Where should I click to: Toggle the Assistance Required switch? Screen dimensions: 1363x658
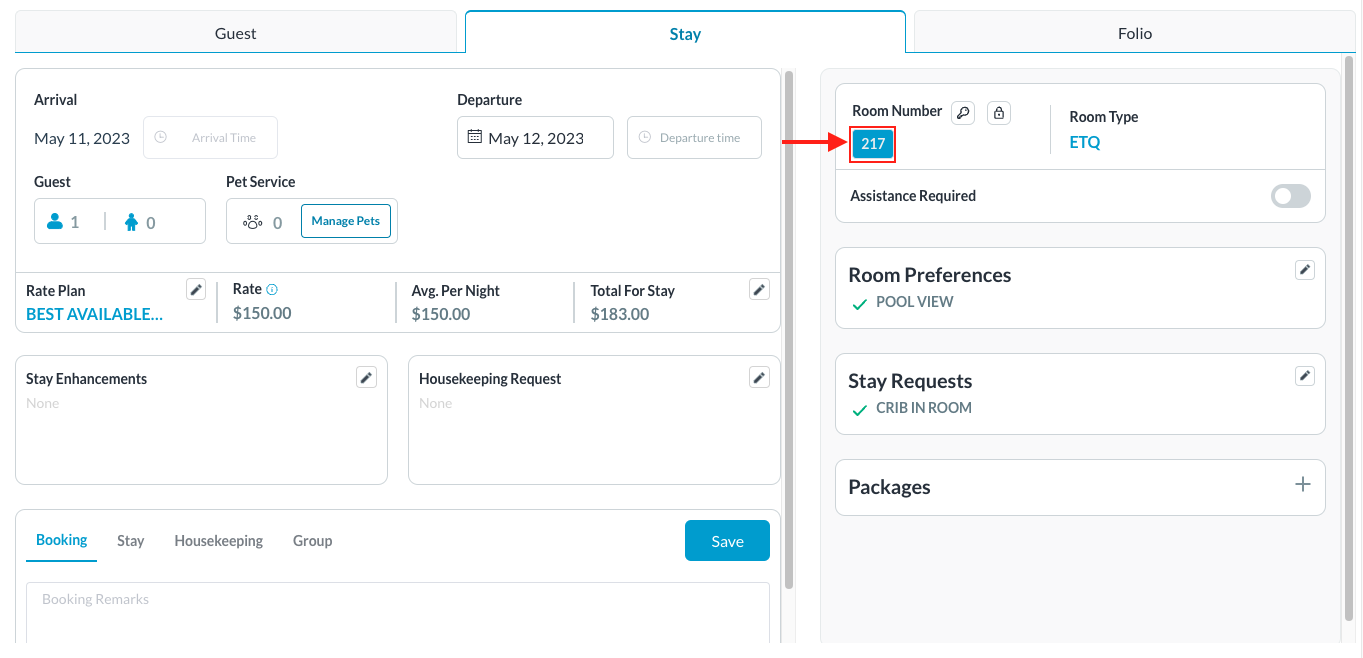pos(1290,196)
